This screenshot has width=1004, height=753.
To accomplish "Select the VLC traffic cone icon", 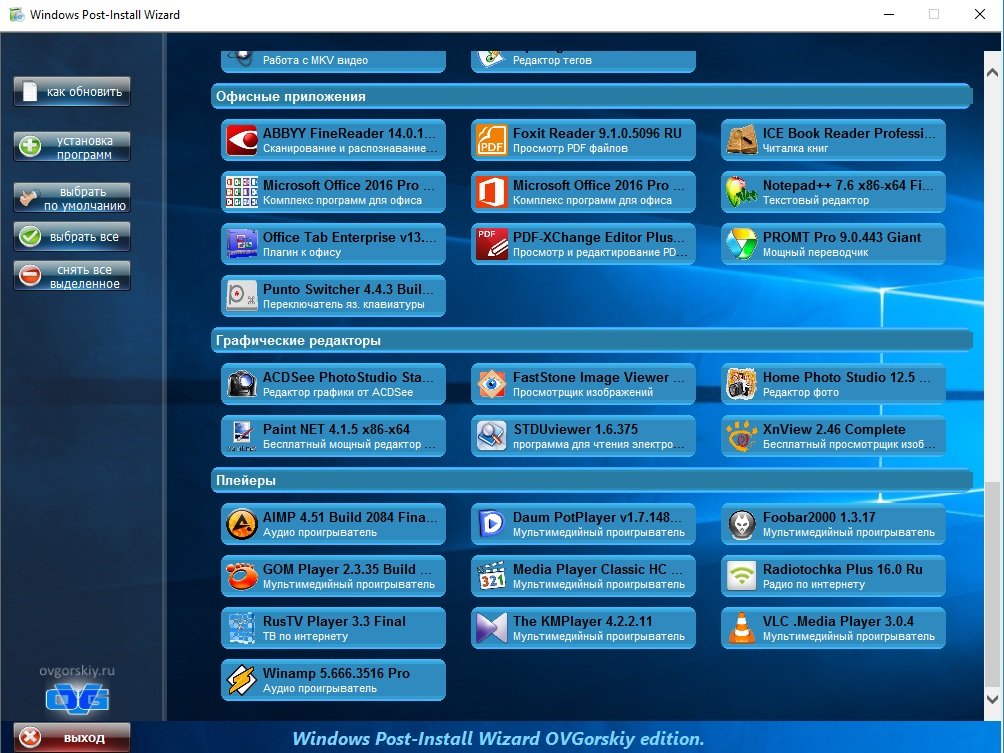I will click(741, 628).
